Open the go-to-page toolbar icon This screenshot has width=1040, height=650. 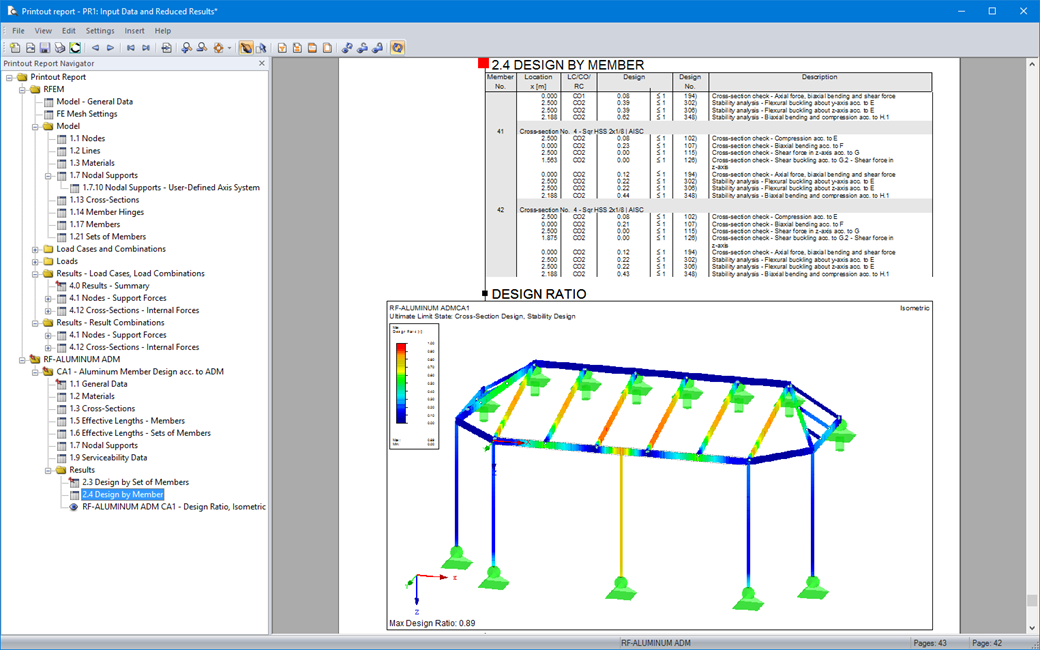pos(166,48)
